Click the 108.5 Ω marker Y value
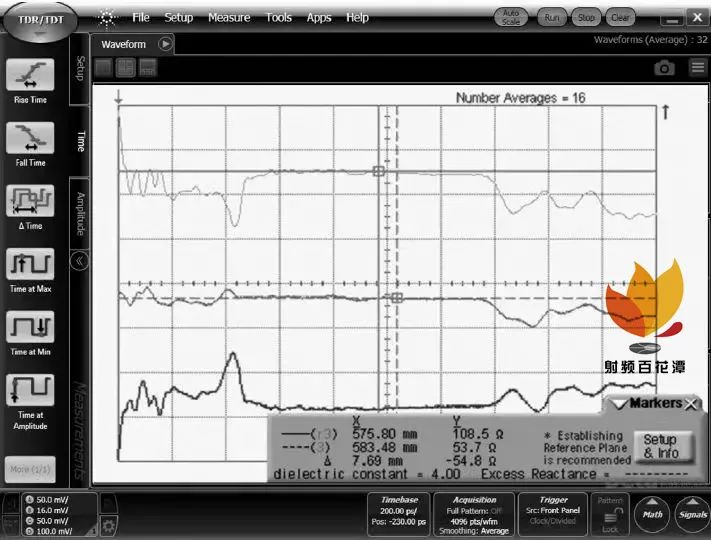 click(x=478, y=434)
